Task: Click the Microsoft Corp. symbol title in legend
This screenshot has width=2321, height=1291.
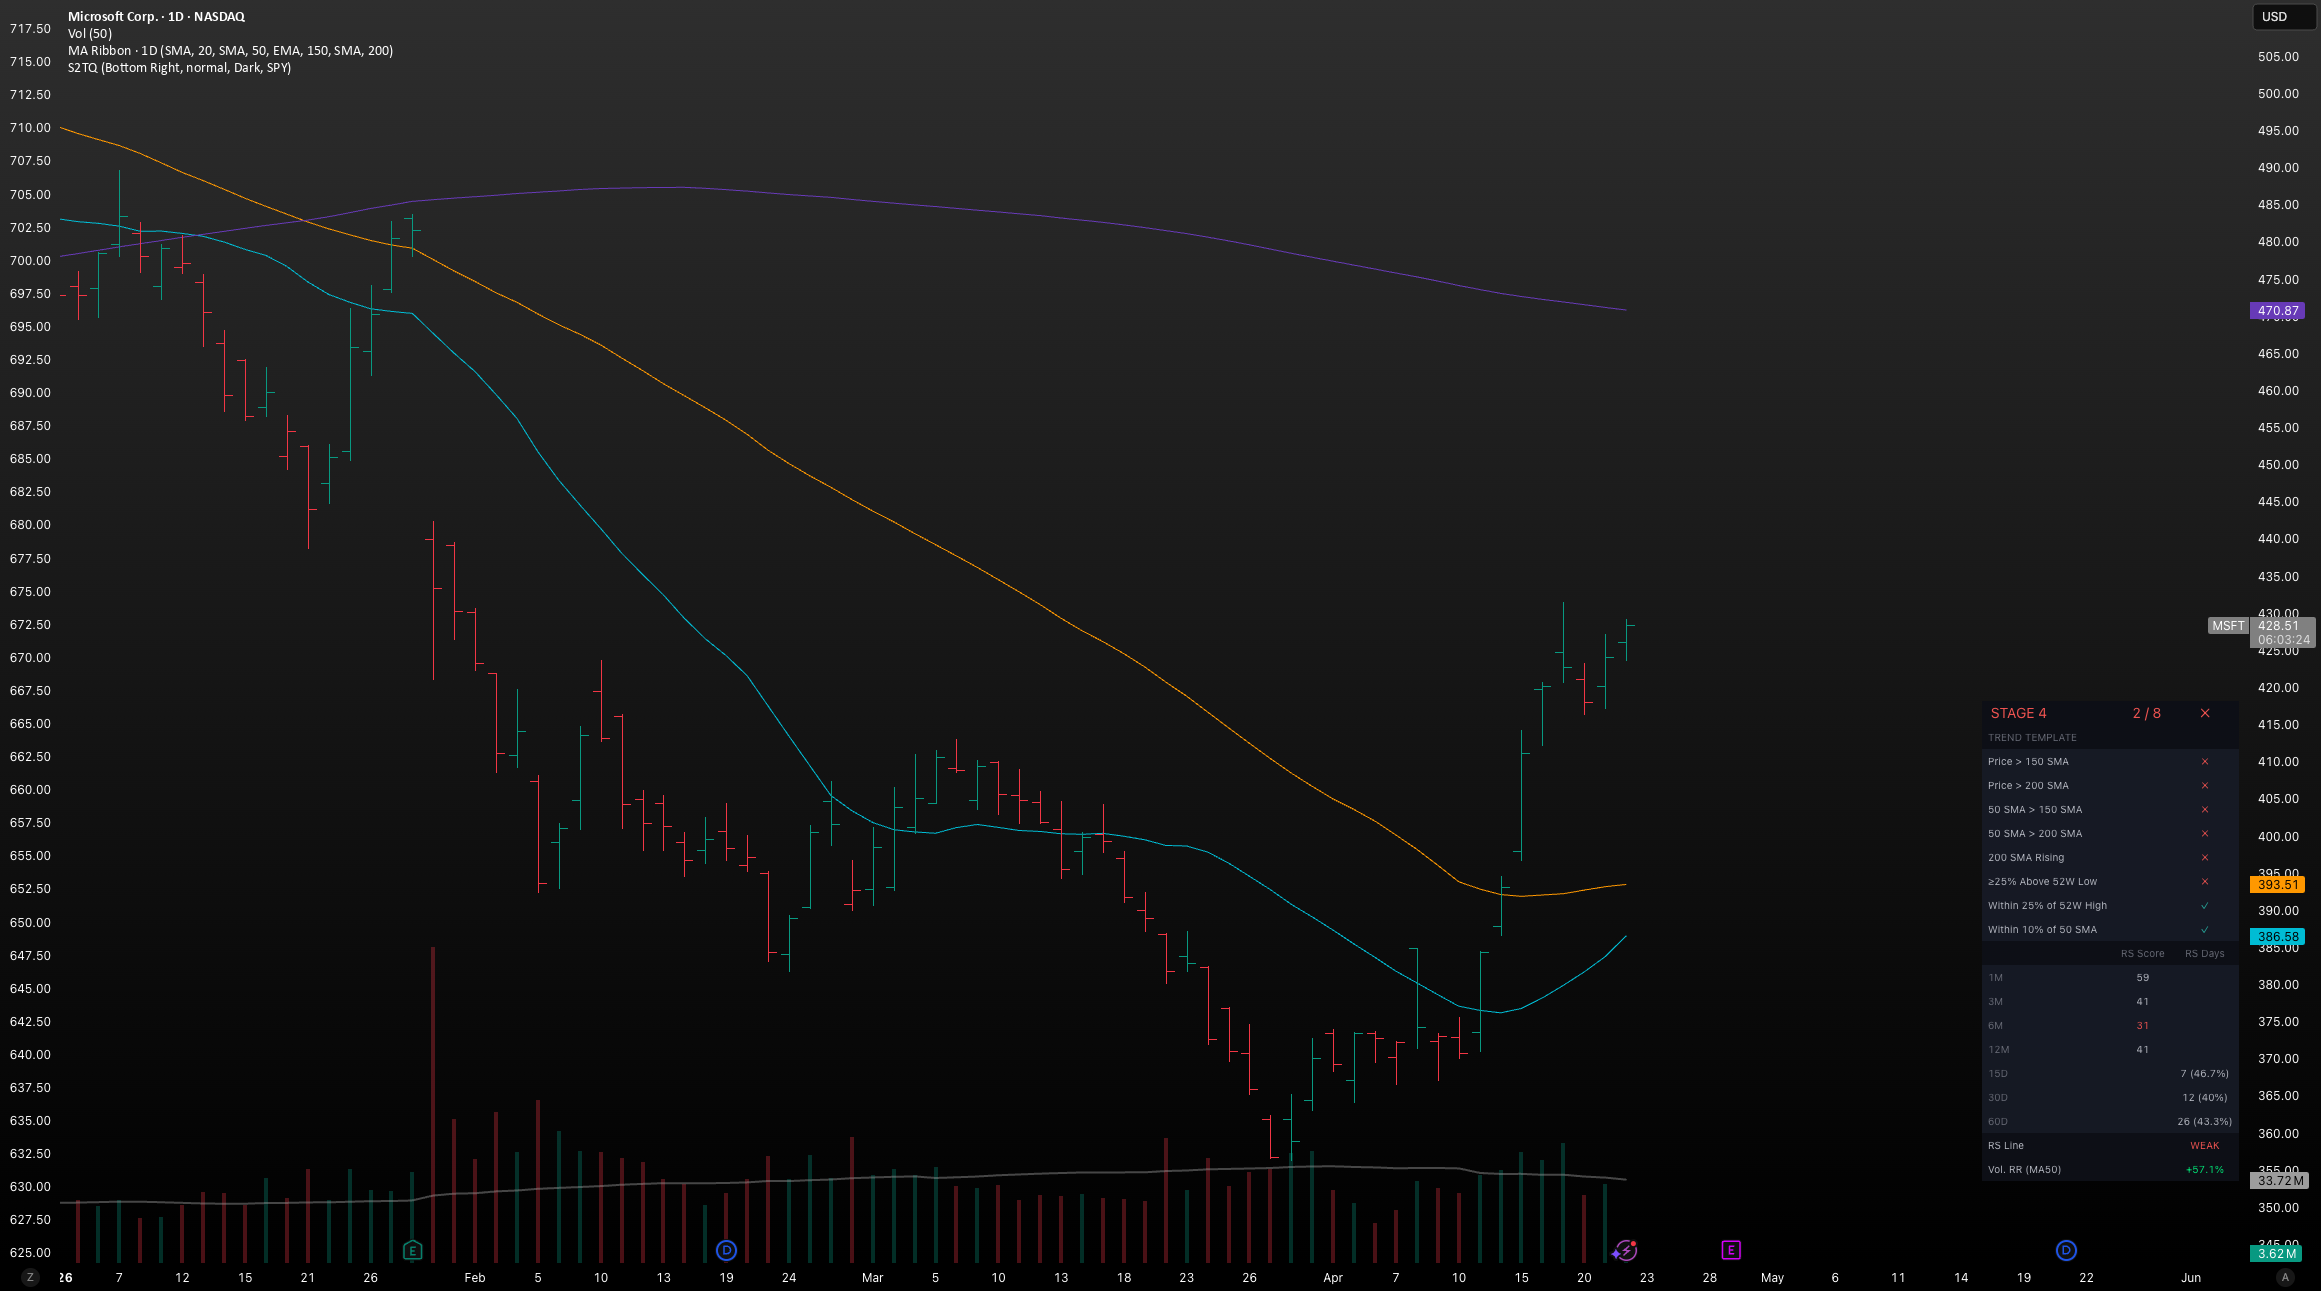Action: 156,16
